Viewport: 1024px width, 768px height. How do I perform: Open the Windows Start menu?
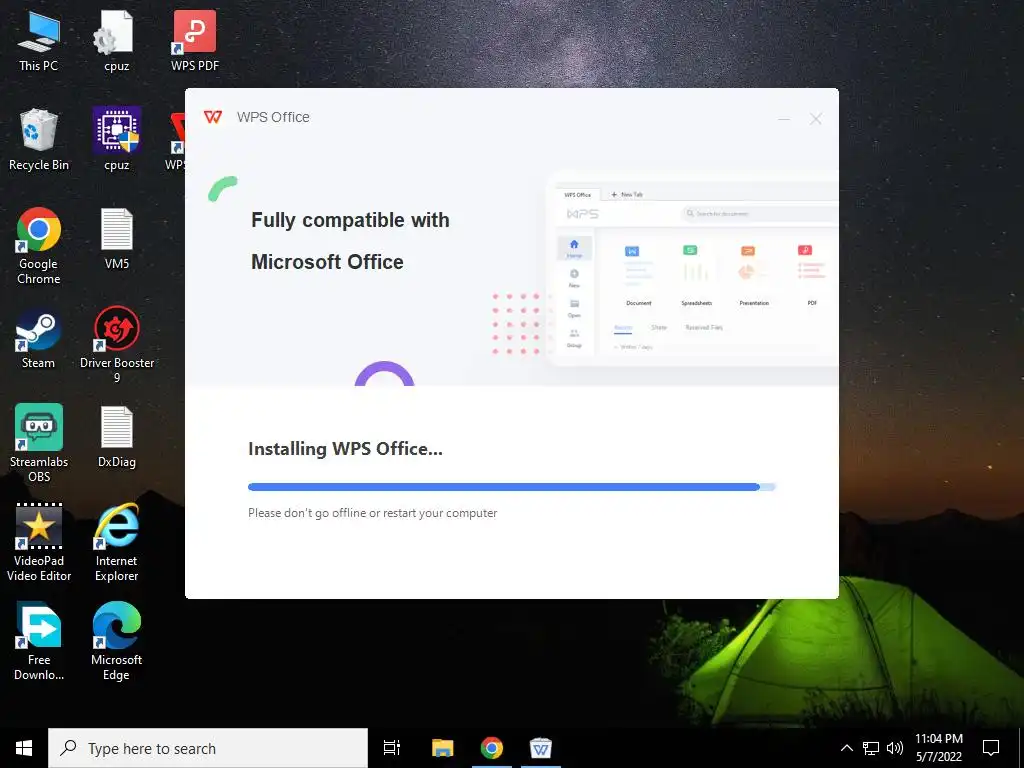pos(24,748)
